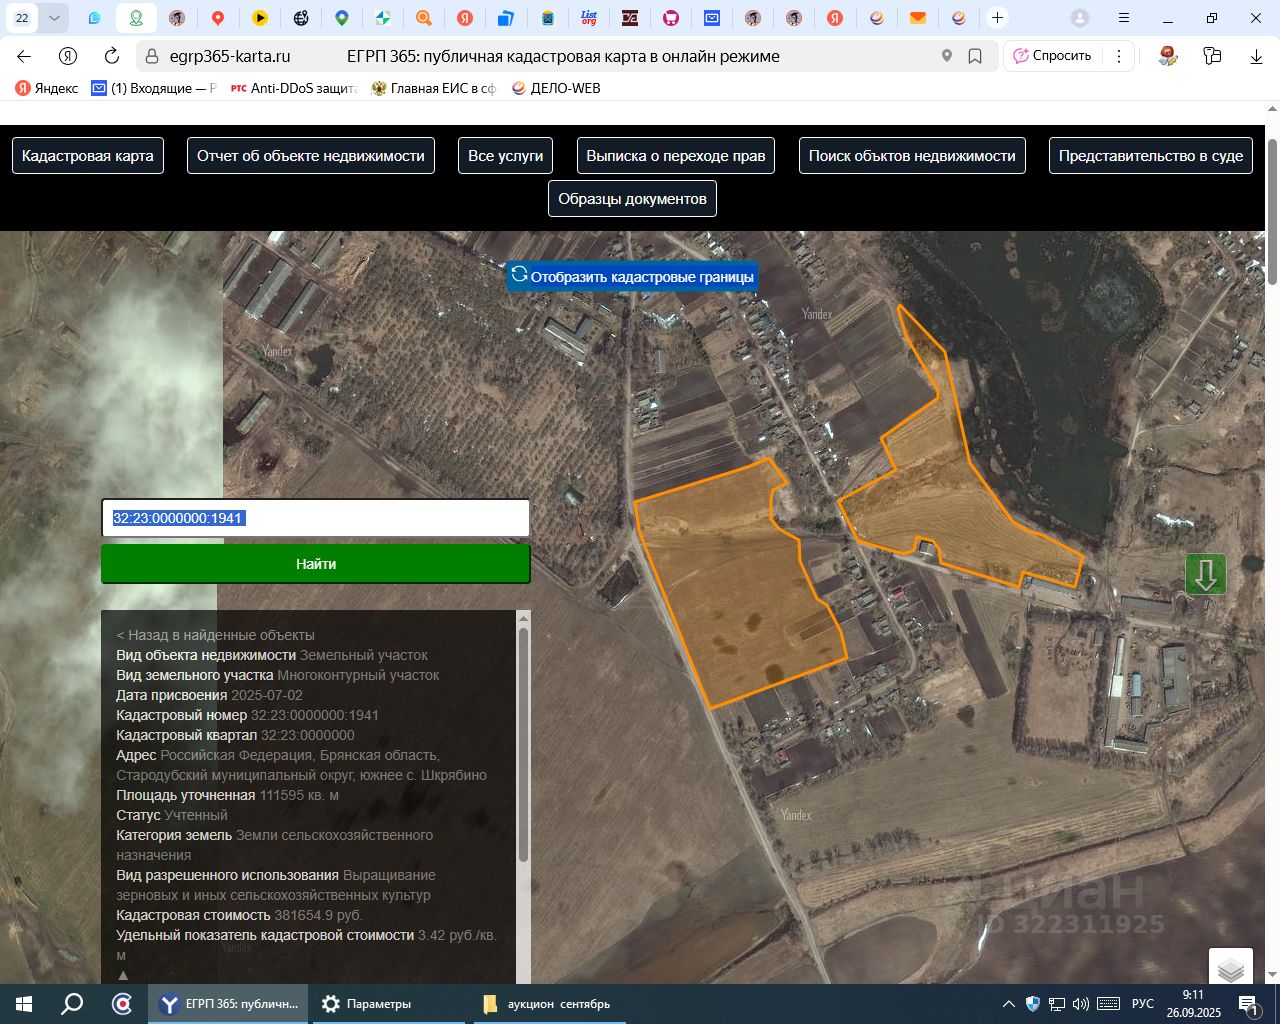Open the map layers switcher

tap(1231, 968)
